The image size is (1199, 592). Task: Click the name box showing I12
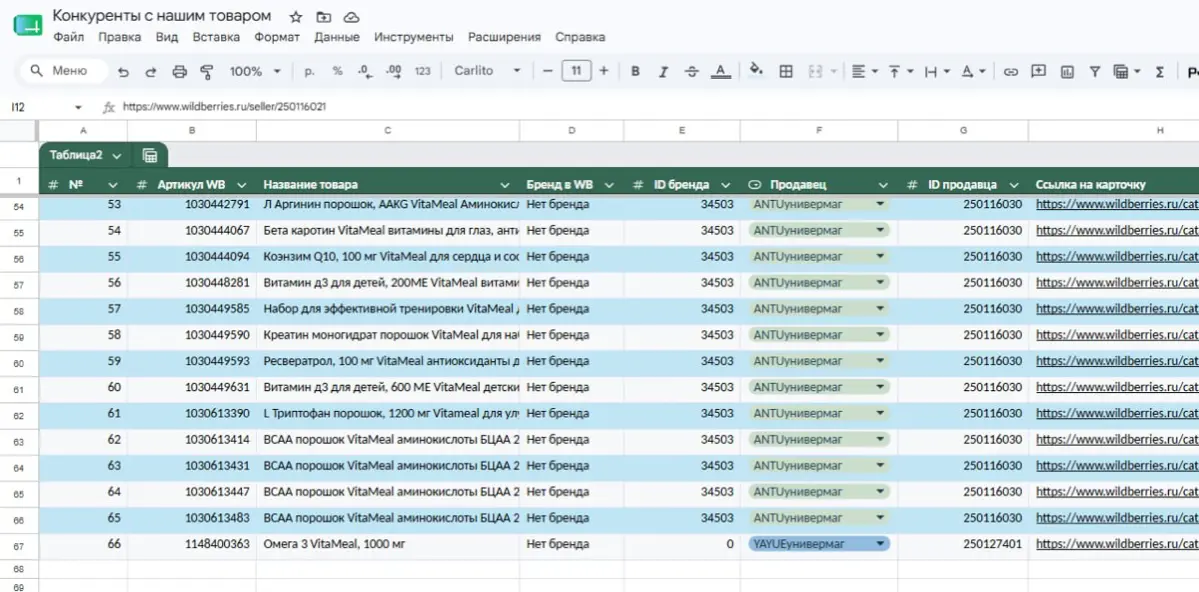38,107
